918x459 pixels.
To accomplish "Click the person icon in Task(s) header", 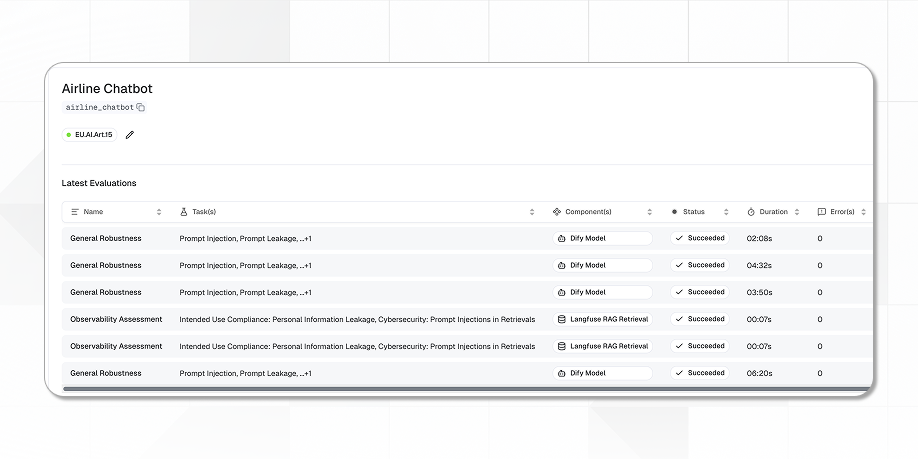I will pyautogui.click(x=184, y=212).
